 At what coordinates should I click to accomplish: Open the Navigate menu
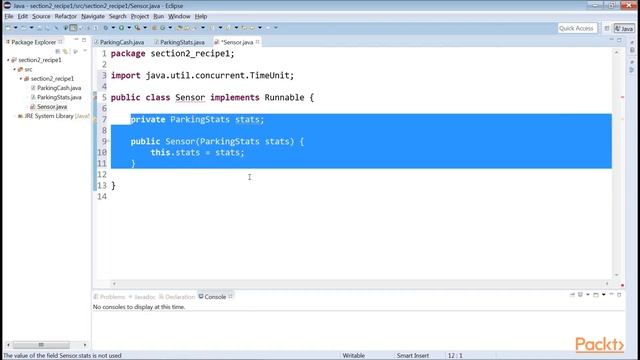tap(93, 16)
